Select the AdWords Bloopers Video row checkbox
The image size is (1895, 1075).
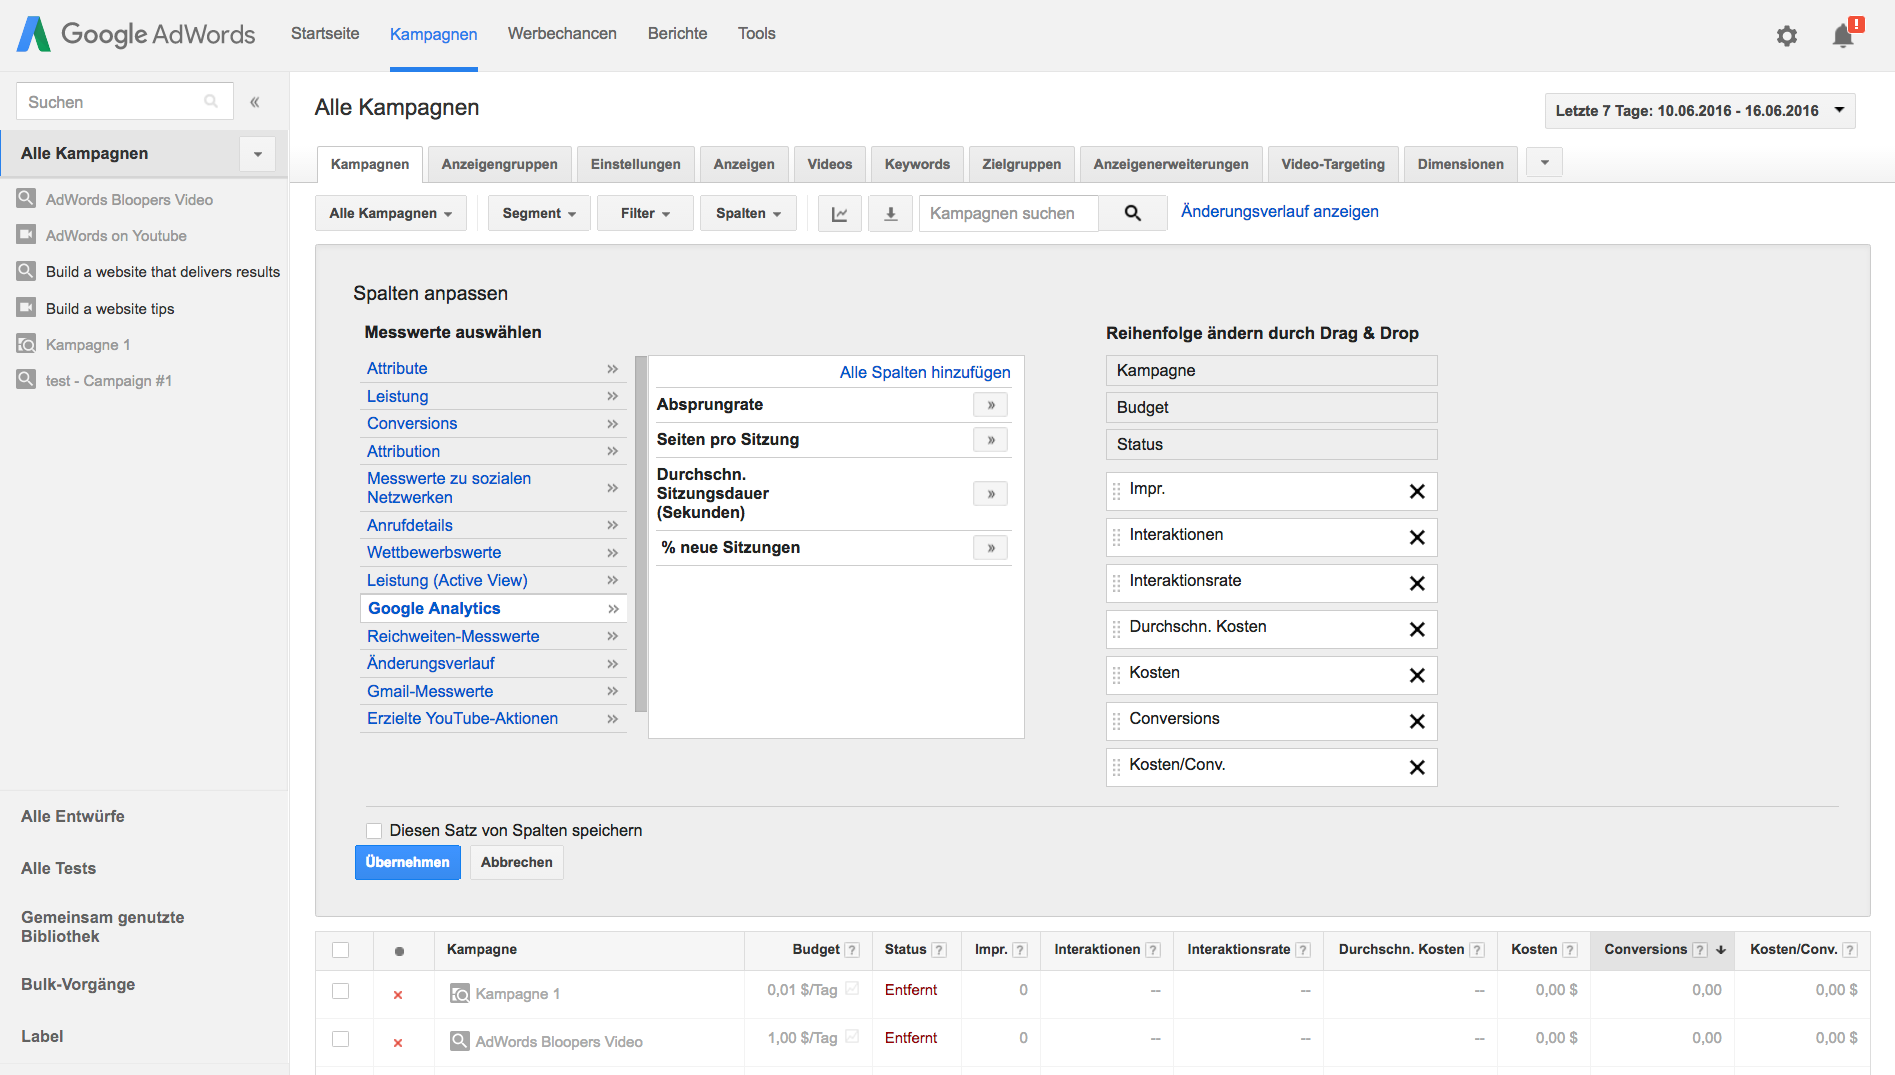tap(341, 1039)
